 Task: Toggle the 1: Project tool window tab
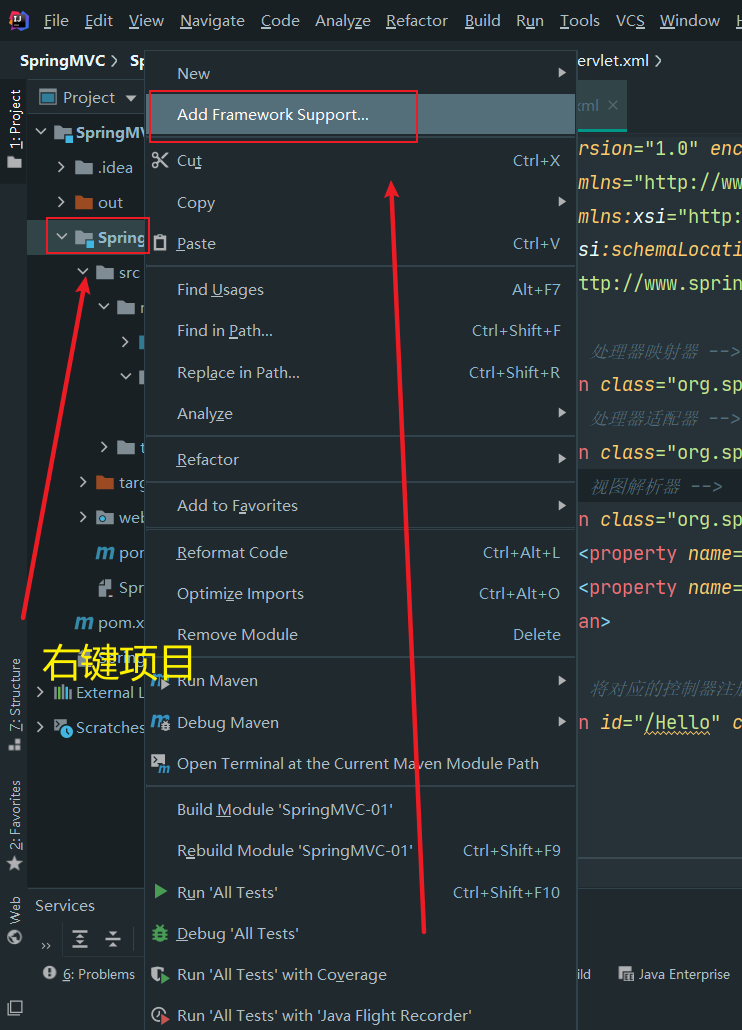tap(14, 129)
